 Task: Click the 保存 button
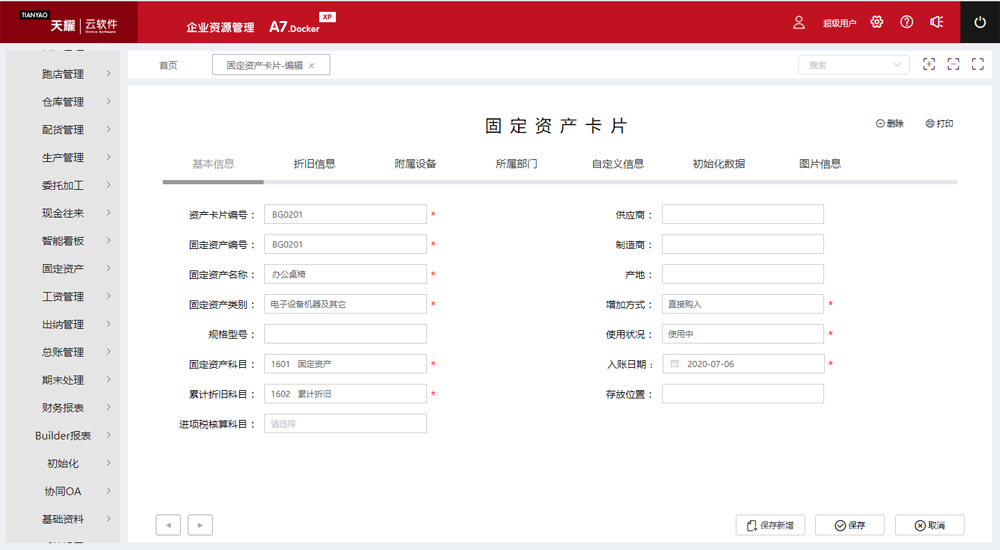pos(849,525)
